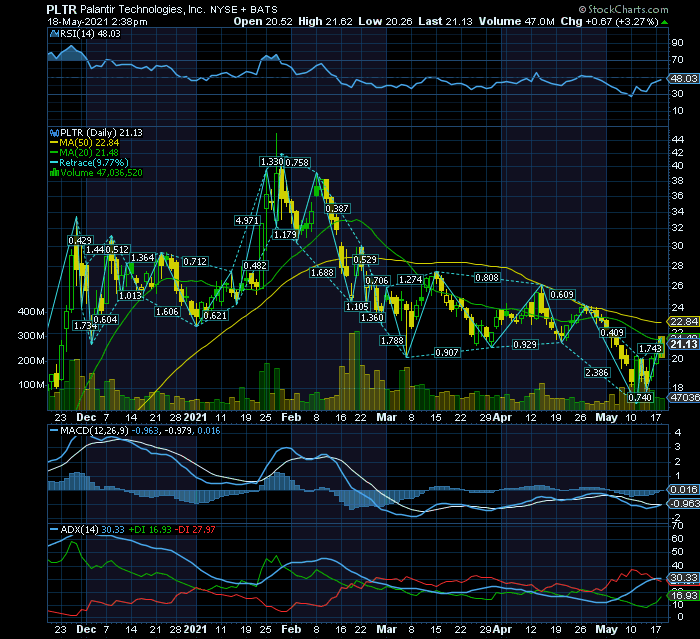Click the 1.606 retrace label
Screen dimensions: 700x639
tap(167, 312)
